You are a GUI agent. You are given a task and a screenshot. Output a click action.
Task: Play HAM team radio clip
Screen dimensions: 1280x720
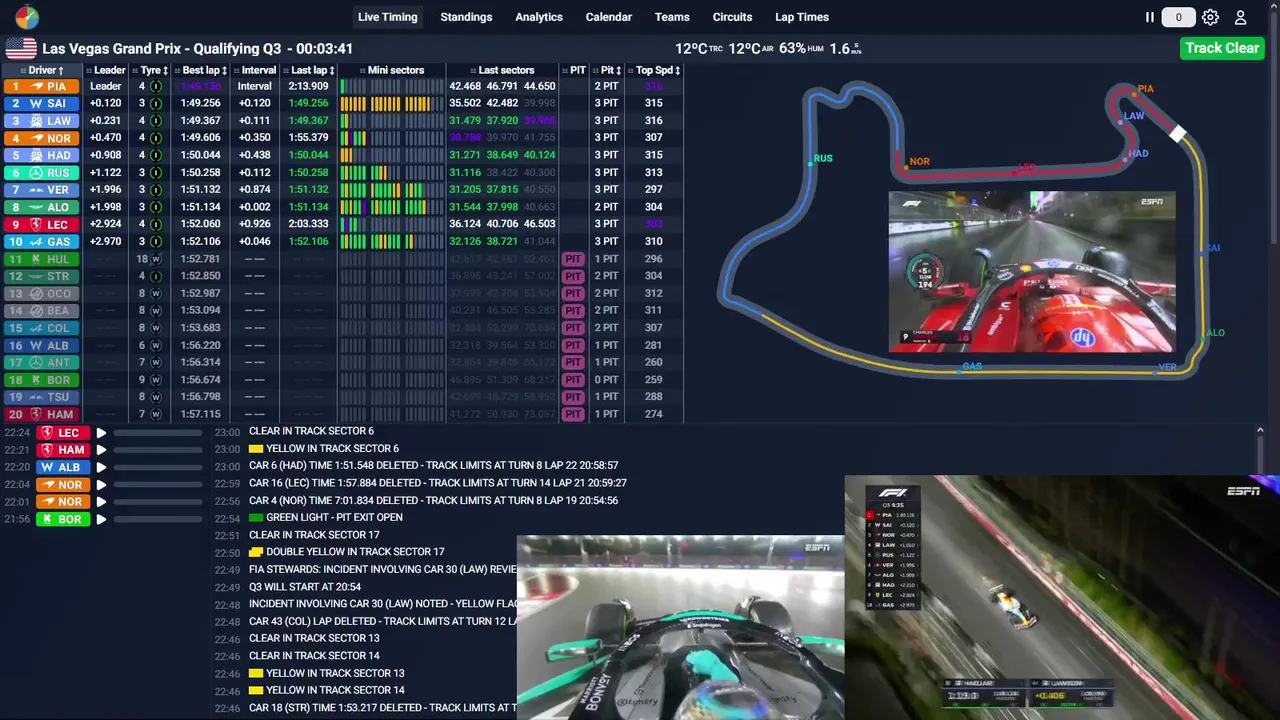tap(101, 450)
